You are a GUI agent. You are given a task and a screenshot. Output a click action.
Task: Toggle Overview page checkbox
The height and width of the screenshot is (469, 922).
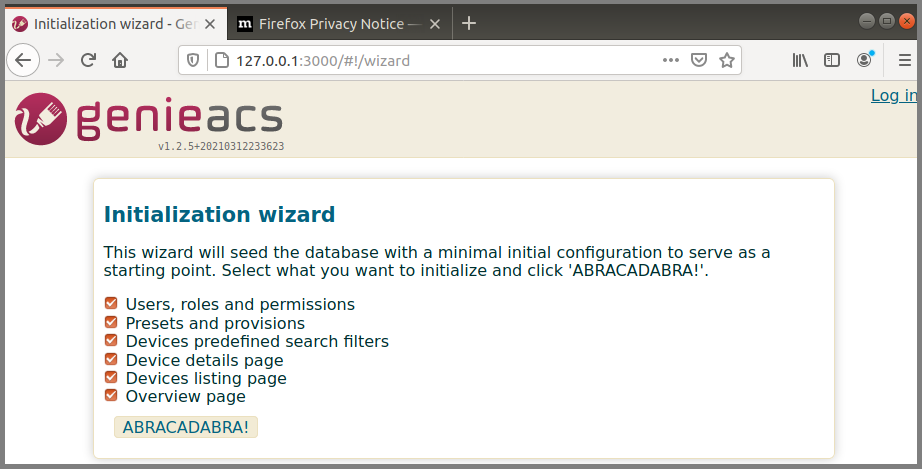pyautogui.click(x=111, y=395)
